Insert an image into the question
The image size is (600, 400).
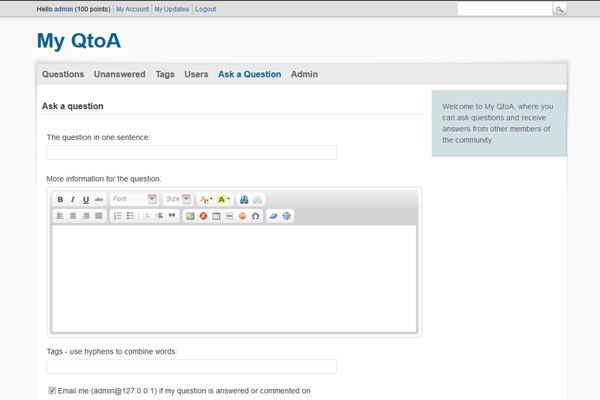[190, 216]
